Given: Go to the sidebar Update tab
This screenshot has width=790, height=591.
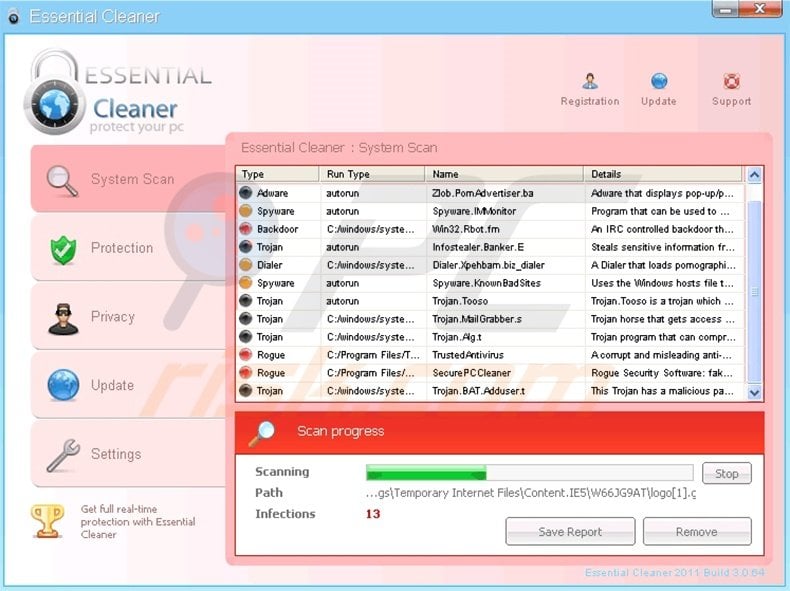Looking at the screenshot, I should (x=128, y=385).
